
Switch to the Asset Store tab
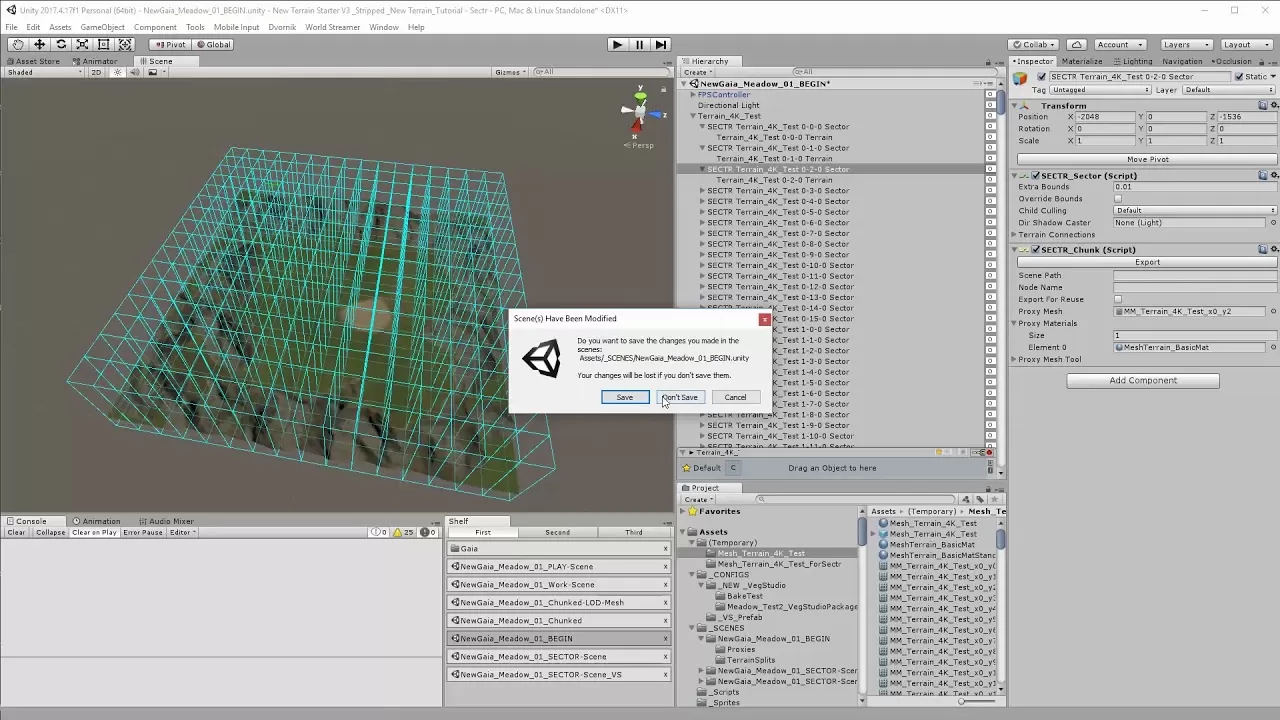[x=33, y=61]
